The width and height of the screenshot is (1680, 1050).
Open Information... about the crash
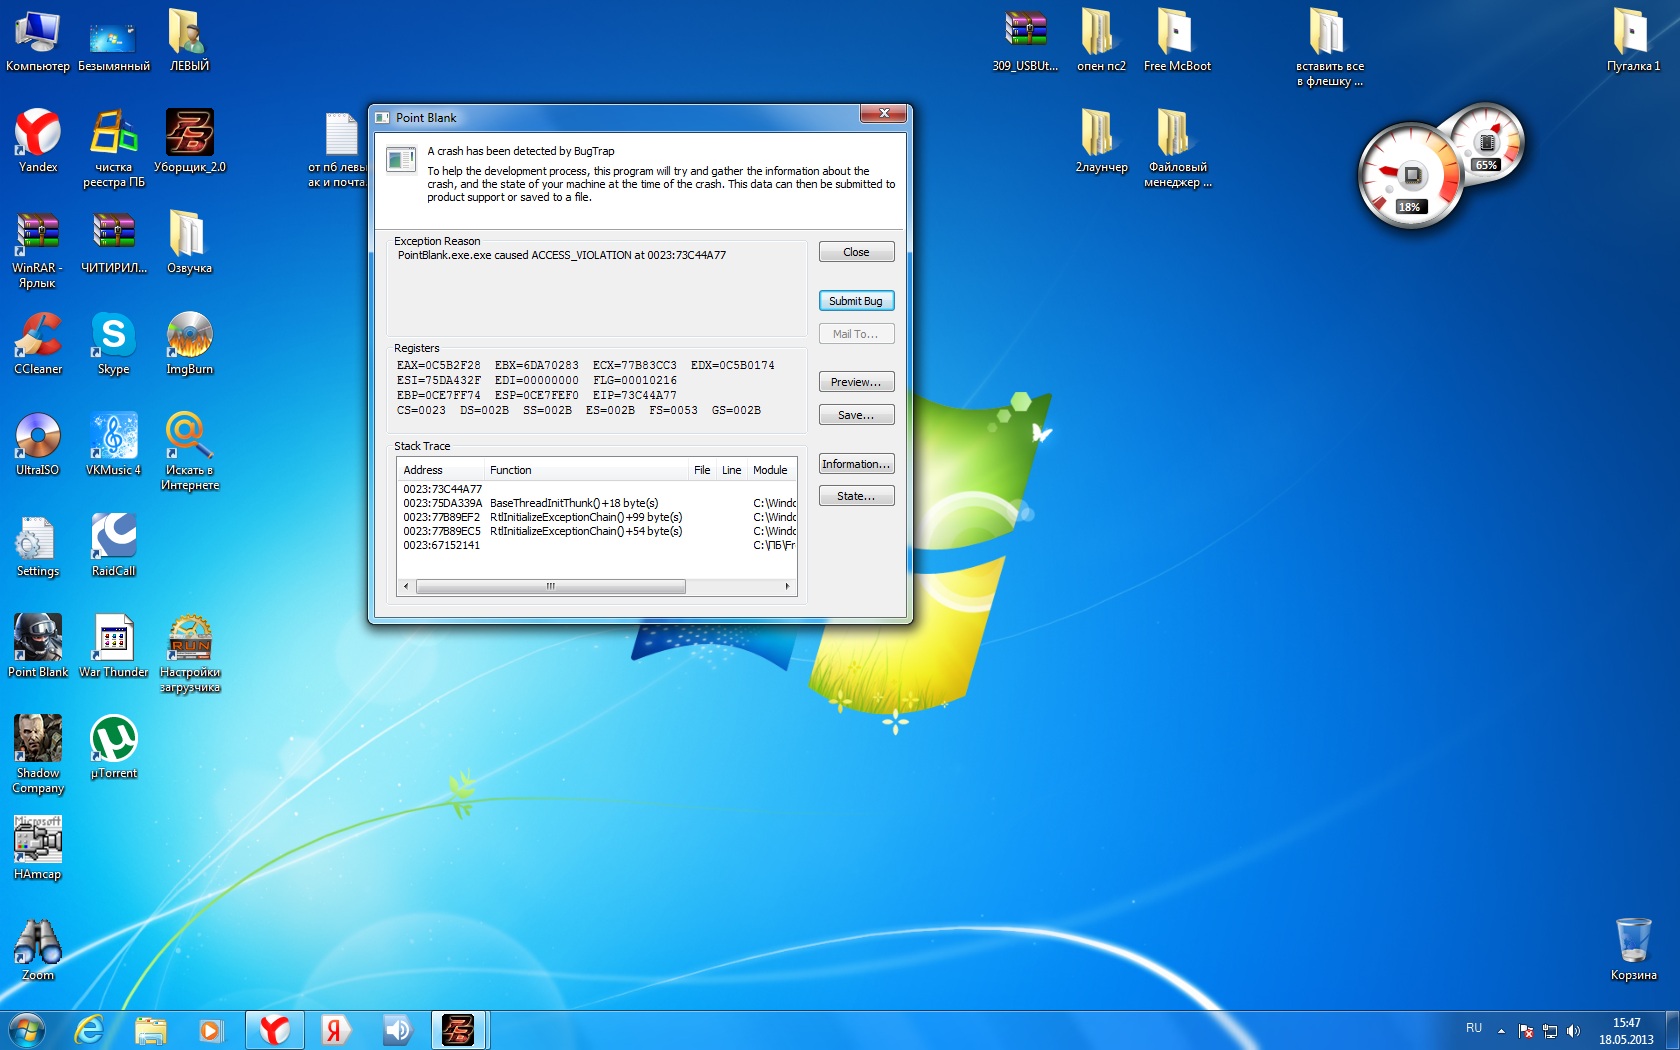pos(856,464)
